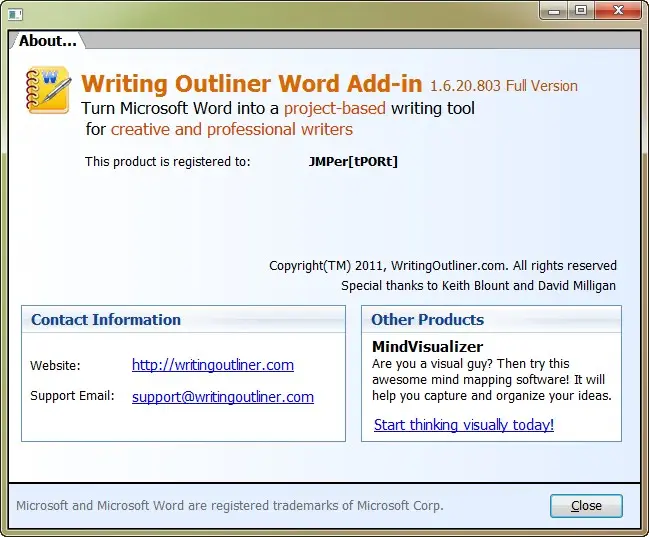Click the 'Copyright(TM) 2011, WritingOutliner.com' line
Screen dimensions: 649x537
coord(443,265)
